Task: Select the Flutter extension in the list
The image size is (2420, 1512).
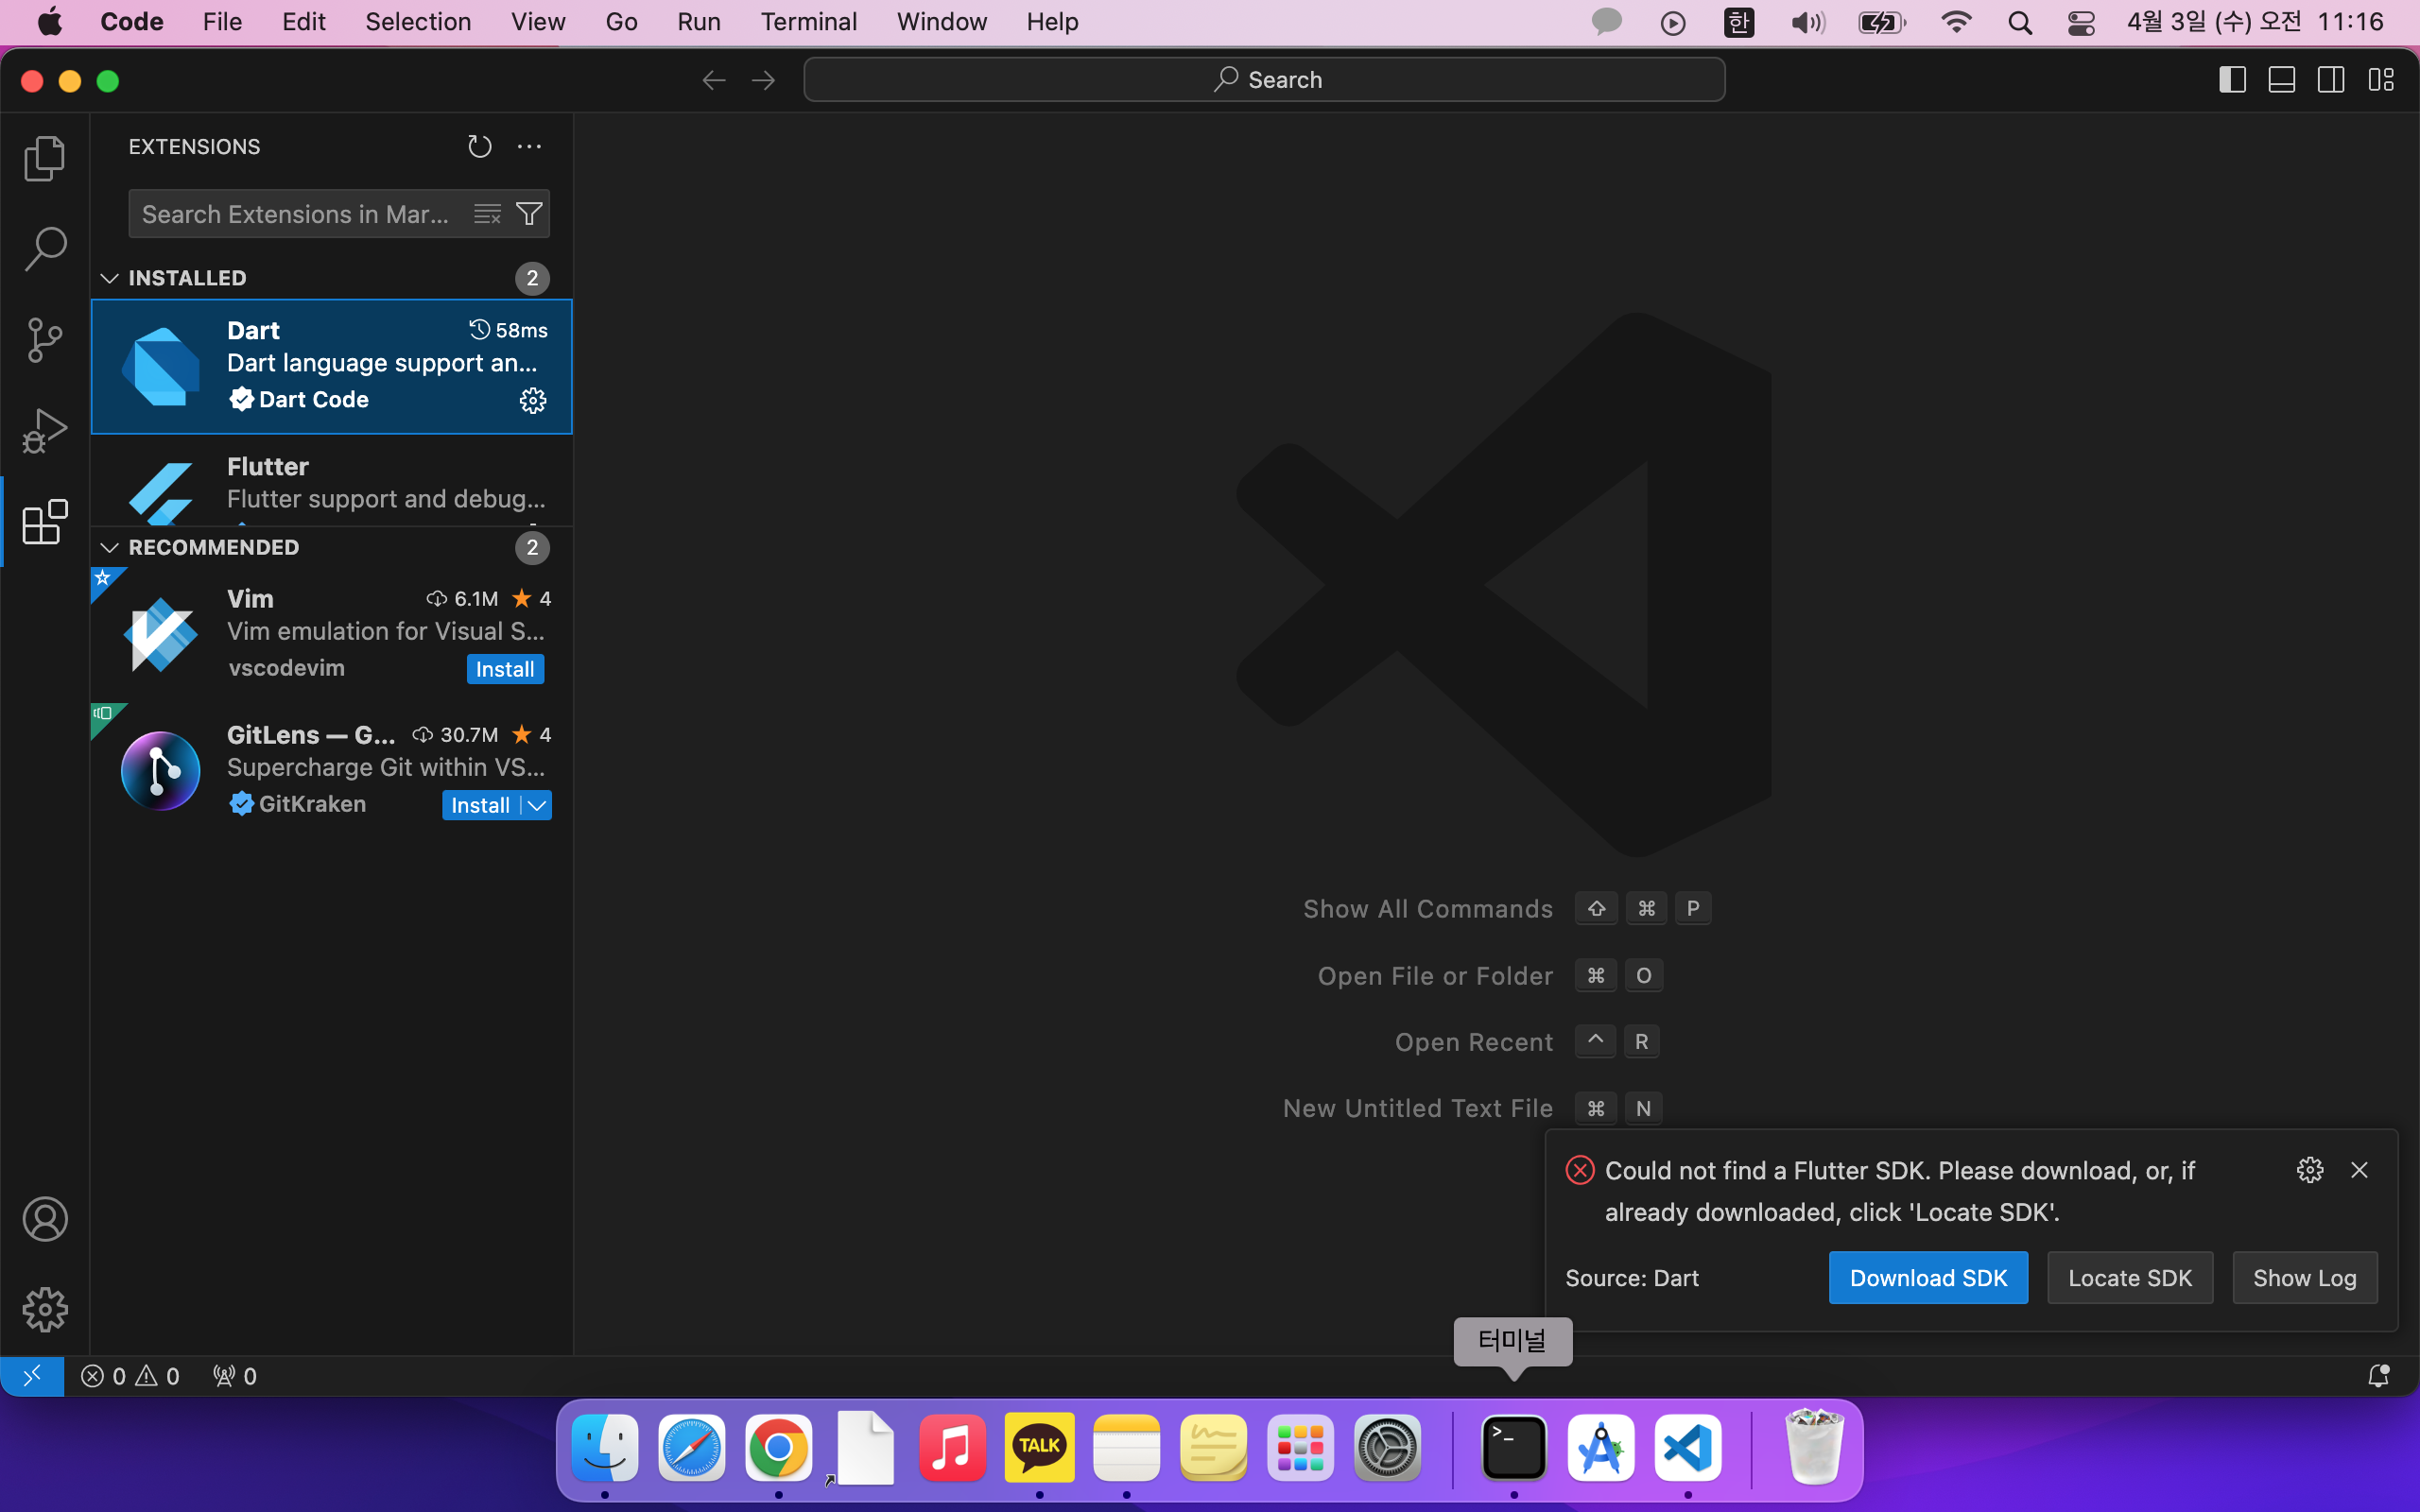Action: [331, 481]
